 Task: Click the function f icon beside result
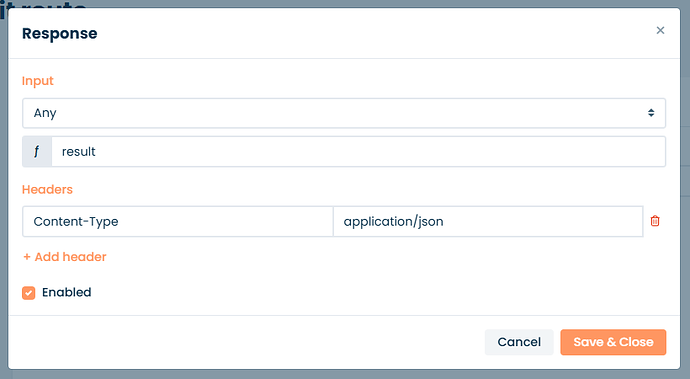[x=37, y=151]
